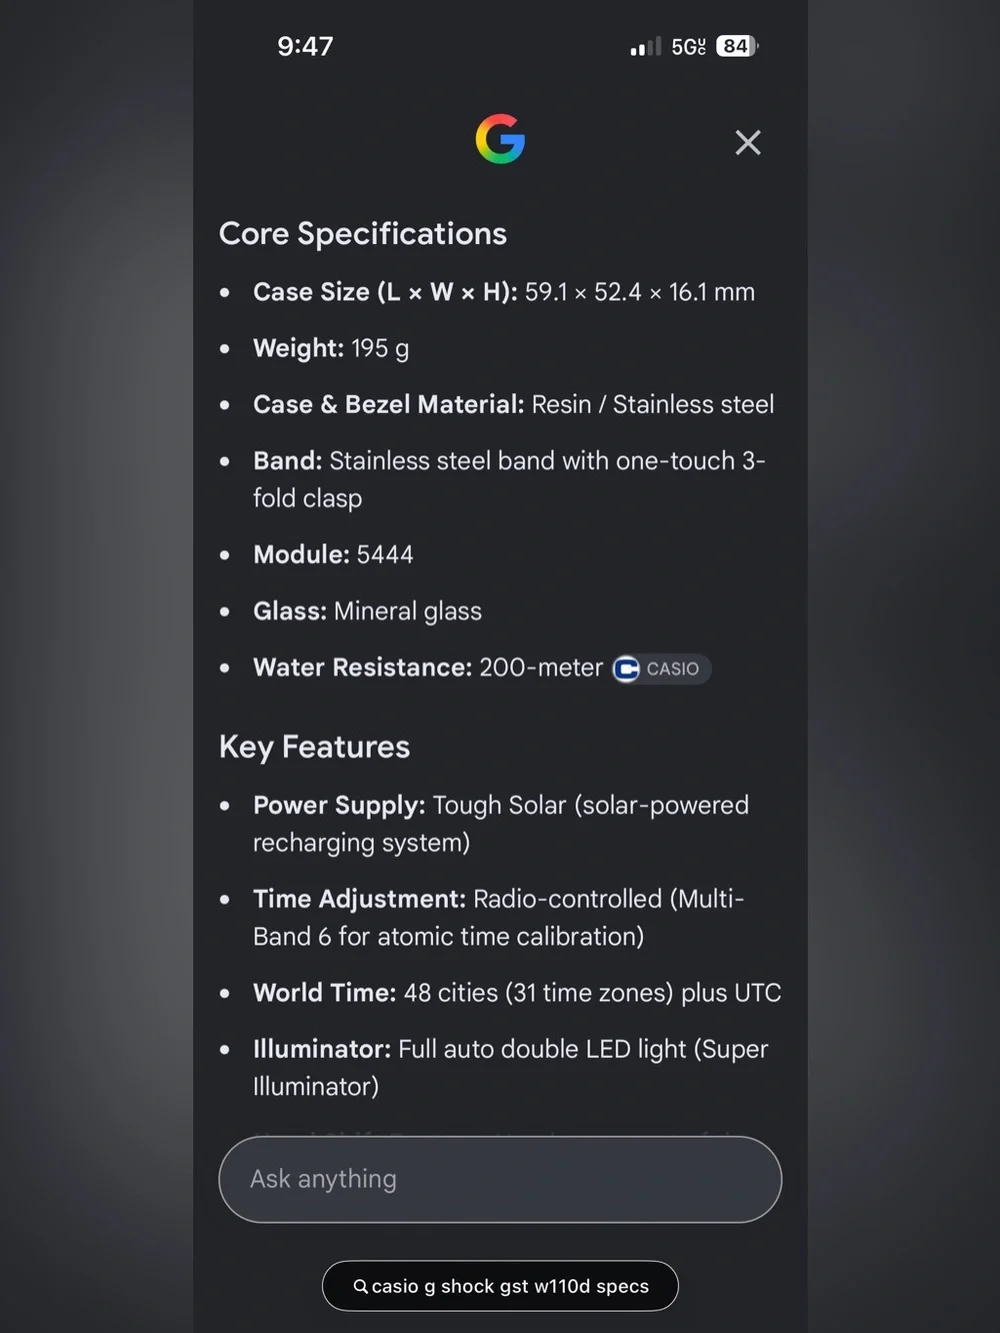Close the Google overview panel

click(x=748, y=143)
